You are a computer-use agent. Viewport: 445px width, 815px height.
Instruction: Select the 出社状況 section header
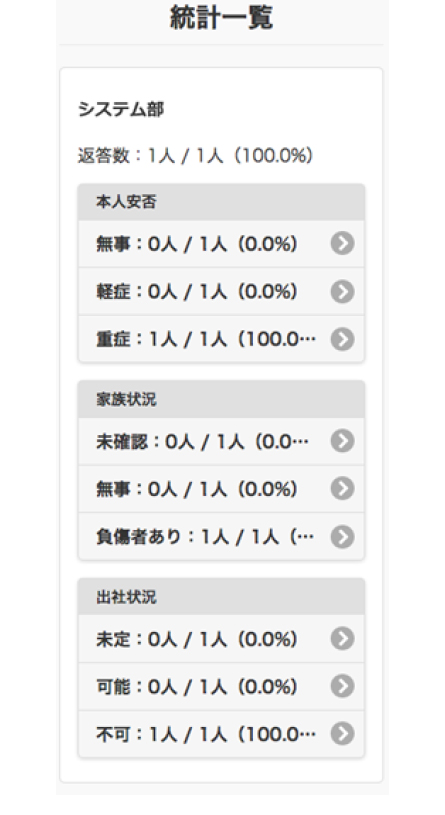[221, 597]
